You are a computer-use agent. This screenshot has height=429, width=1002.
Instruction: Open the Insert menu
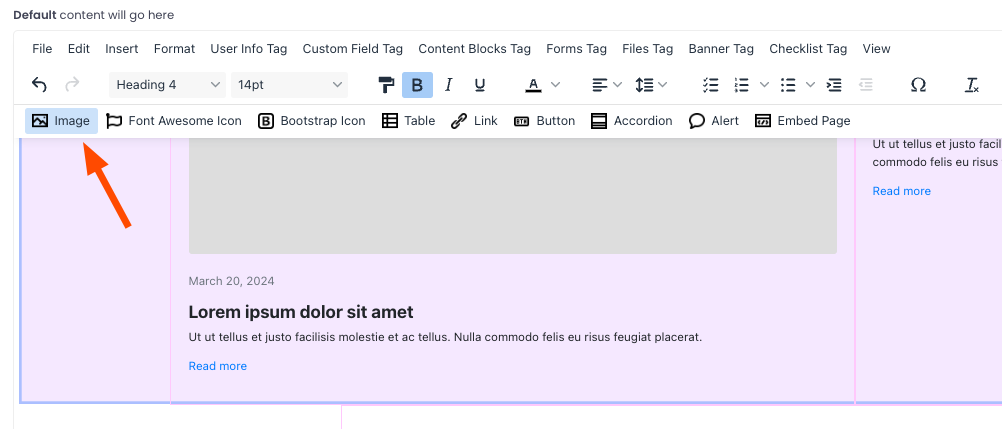[x=122, y=49]
